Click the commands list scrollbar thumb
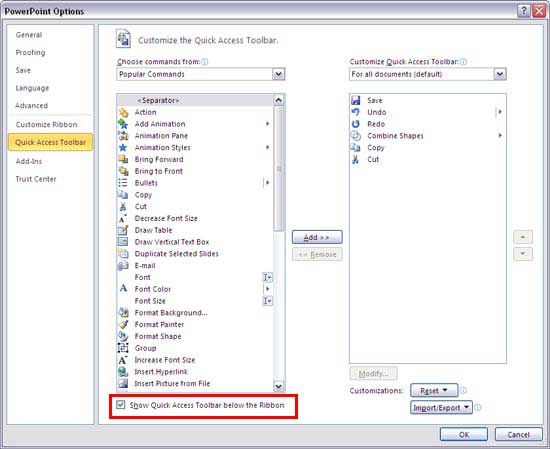 click(279, 169)
